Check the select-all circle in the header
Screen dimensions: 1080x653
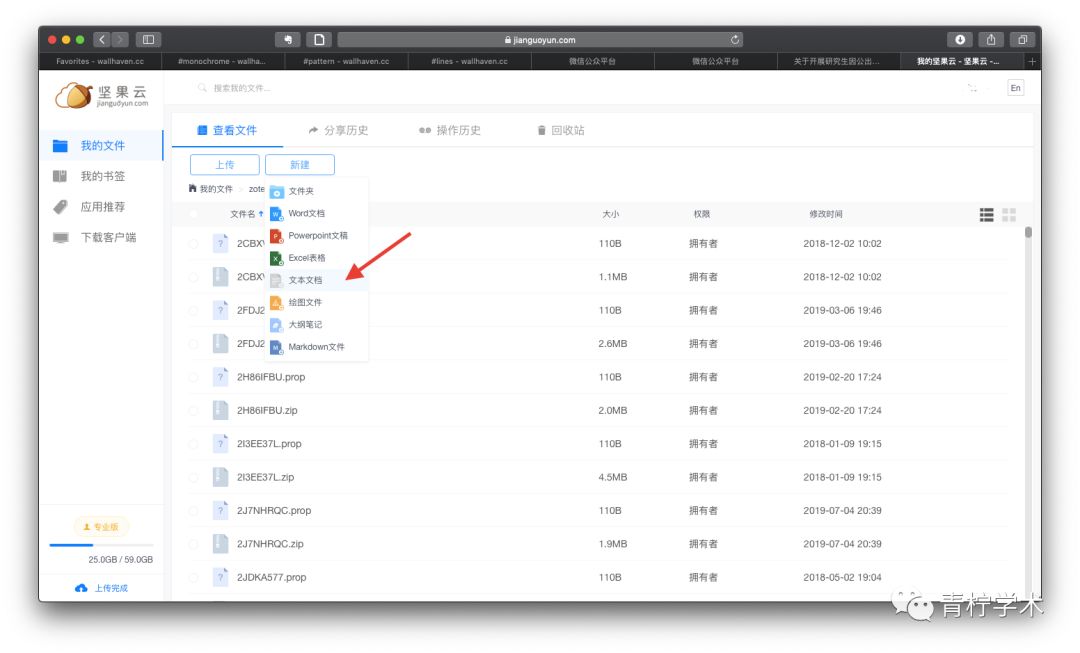click(193, 212)
